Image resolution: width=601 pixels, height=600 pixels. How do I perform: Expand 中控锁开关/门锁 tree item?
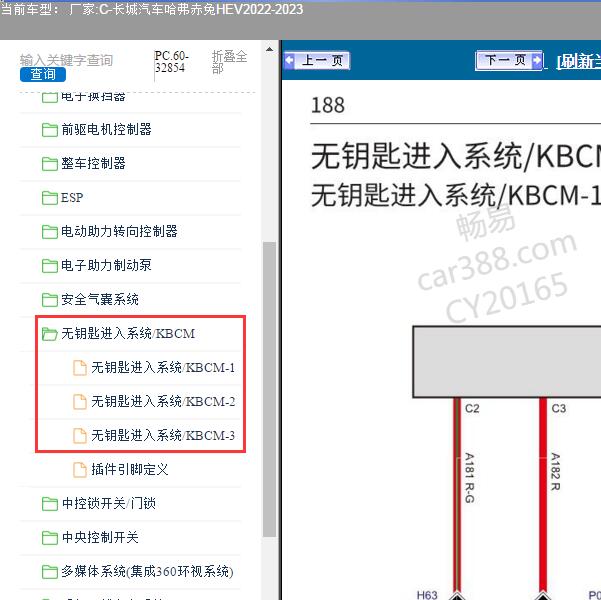[109, 503]
